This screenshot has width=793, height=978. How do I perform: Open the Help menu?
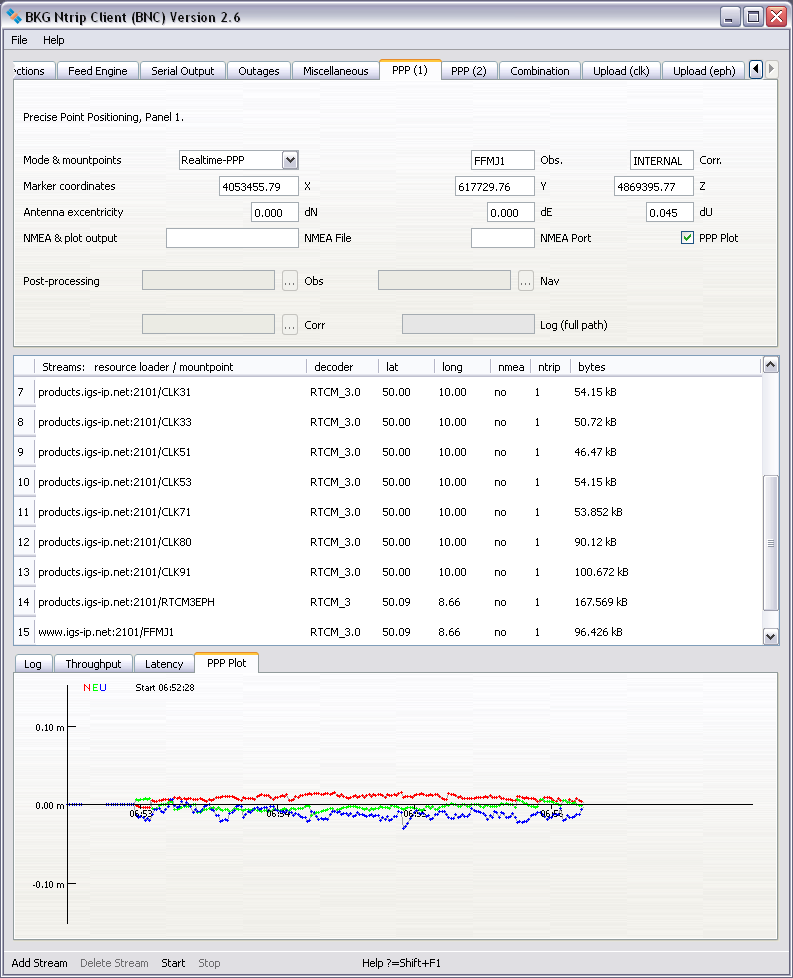[x=53, y=40]
